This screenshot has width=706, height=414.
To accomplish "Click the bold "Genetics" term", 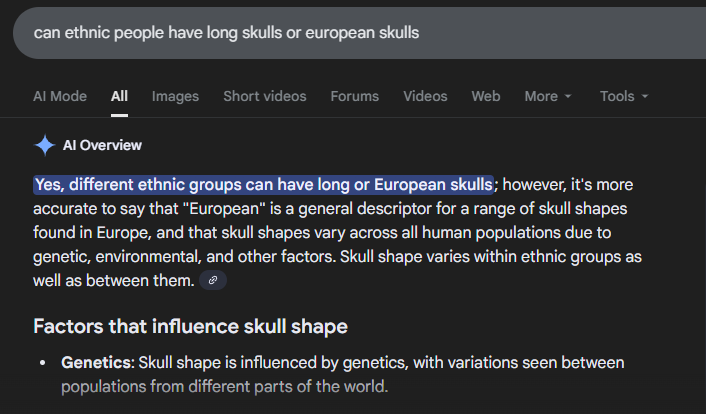I will tap(96, 362).
